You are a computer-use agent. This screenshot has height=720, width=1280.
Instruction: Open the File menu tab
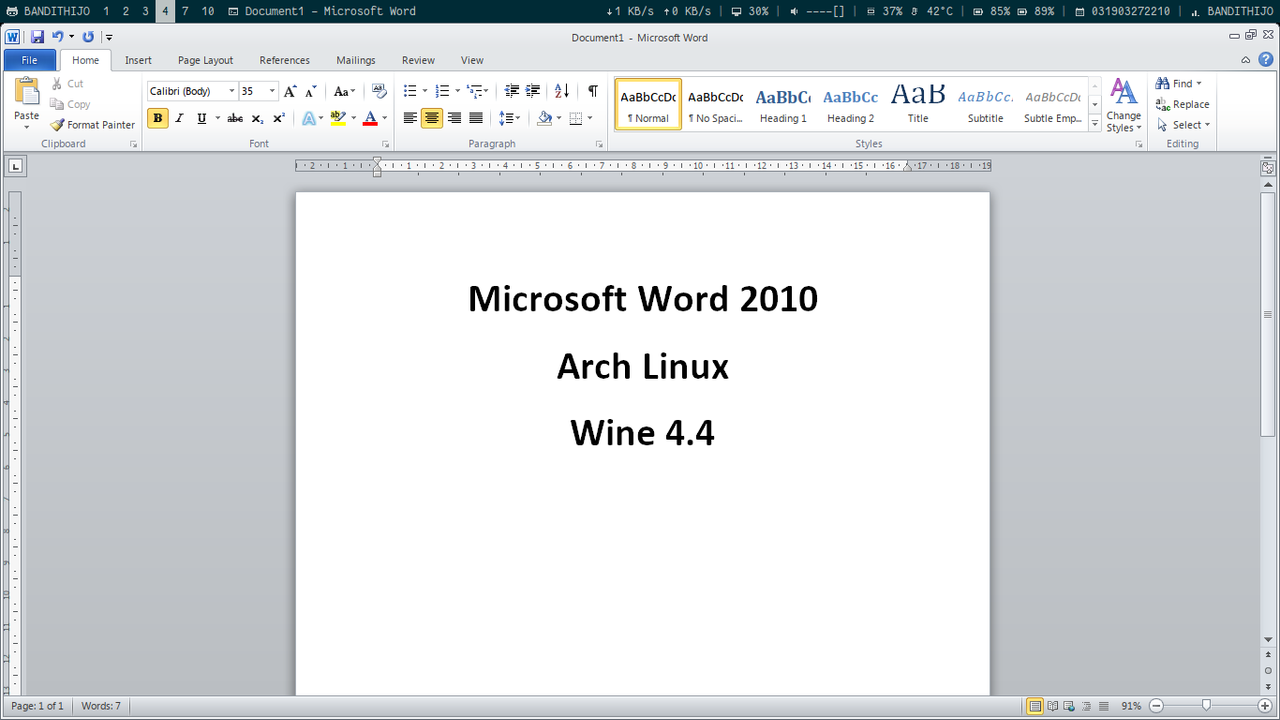(29, 60)
